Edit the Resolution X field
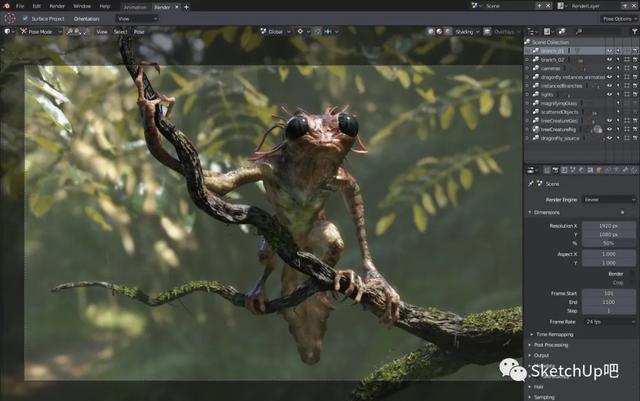The image size is (640, 401). (609, 226)
